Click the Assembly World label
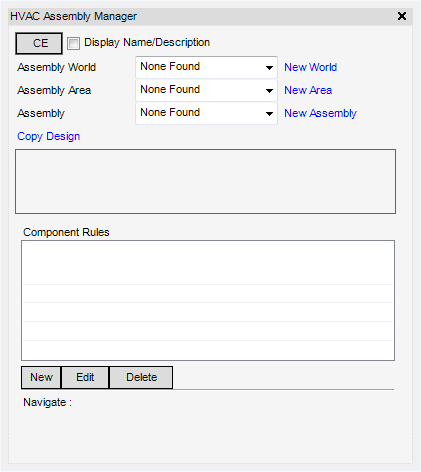The image size is (421, 472). tap(57, 67)
